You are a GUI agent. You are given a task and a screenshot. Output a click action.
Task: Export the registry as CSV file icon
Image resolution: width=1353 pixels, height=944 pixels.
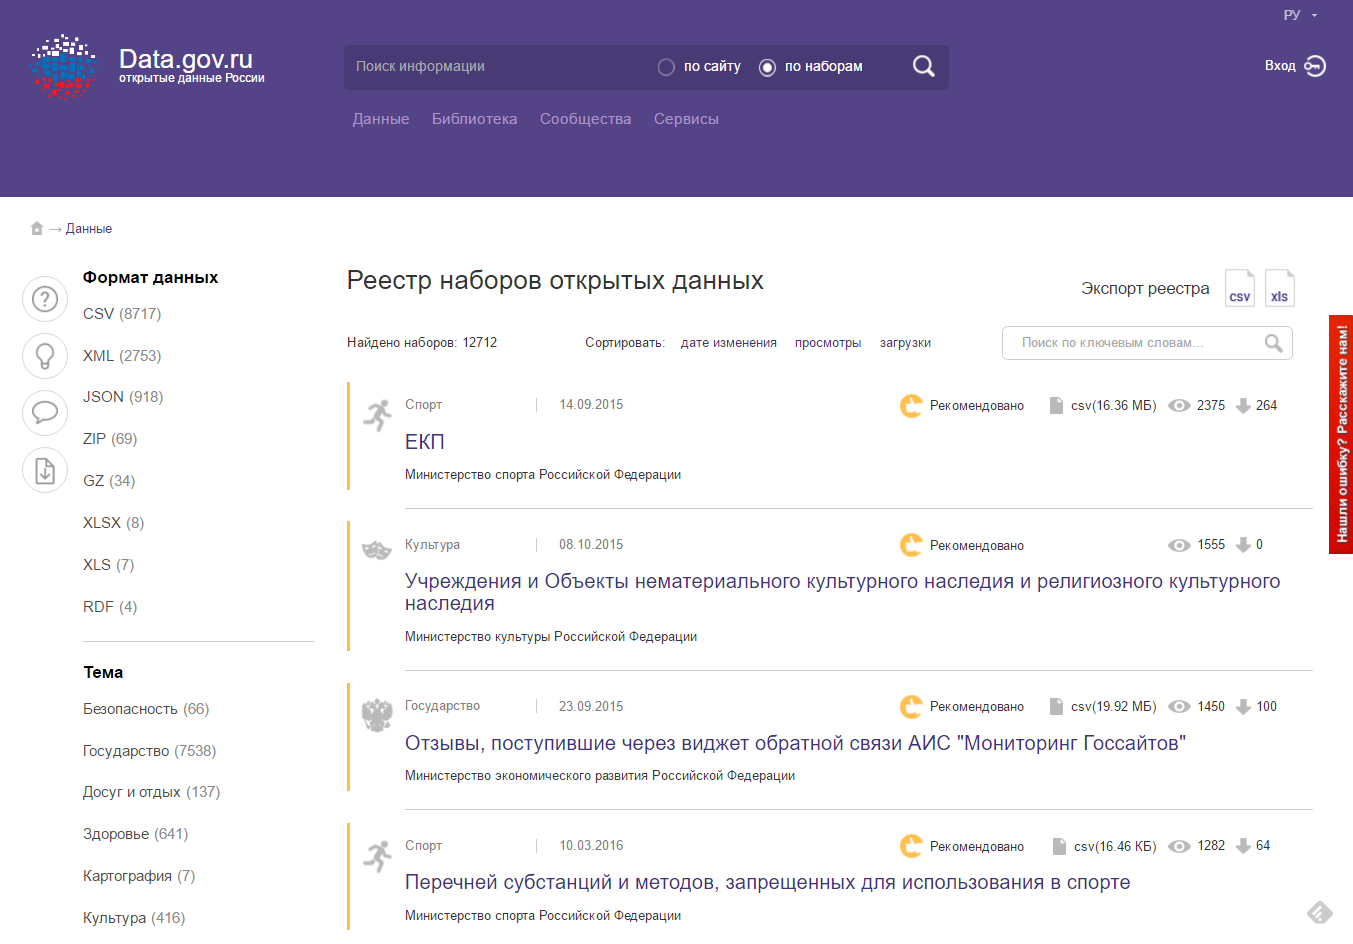tap(1239, 288)
